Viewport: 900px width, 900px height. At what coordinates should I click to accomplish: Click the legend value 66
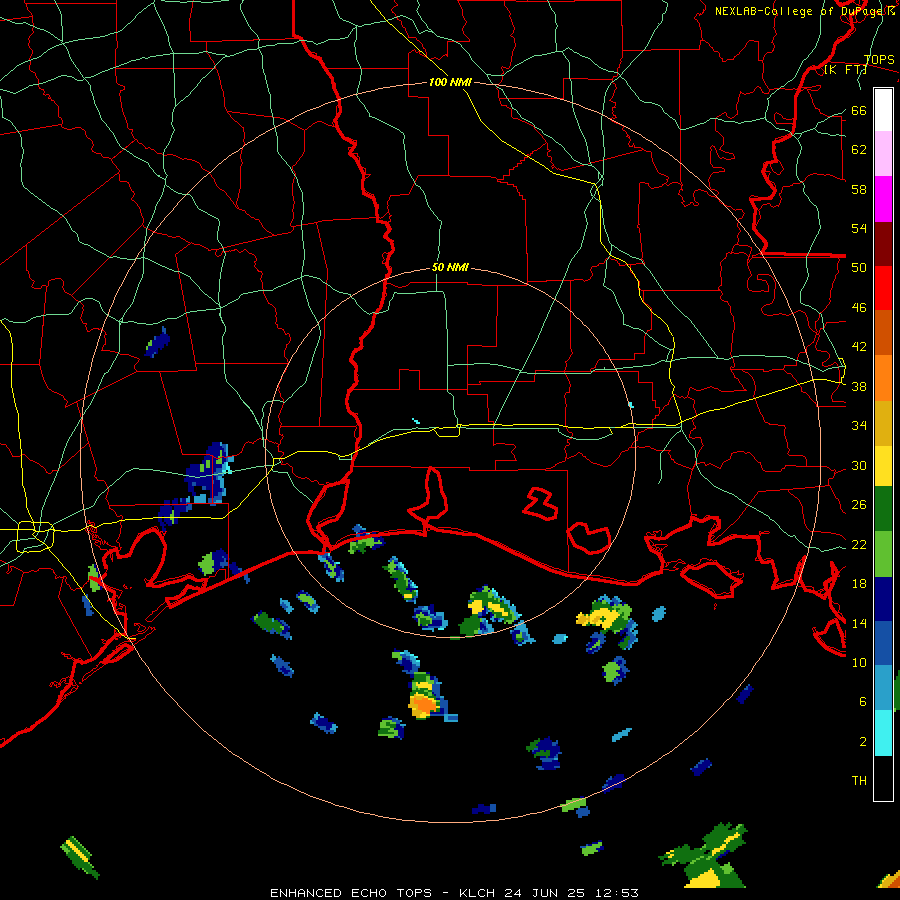[859, 110]
